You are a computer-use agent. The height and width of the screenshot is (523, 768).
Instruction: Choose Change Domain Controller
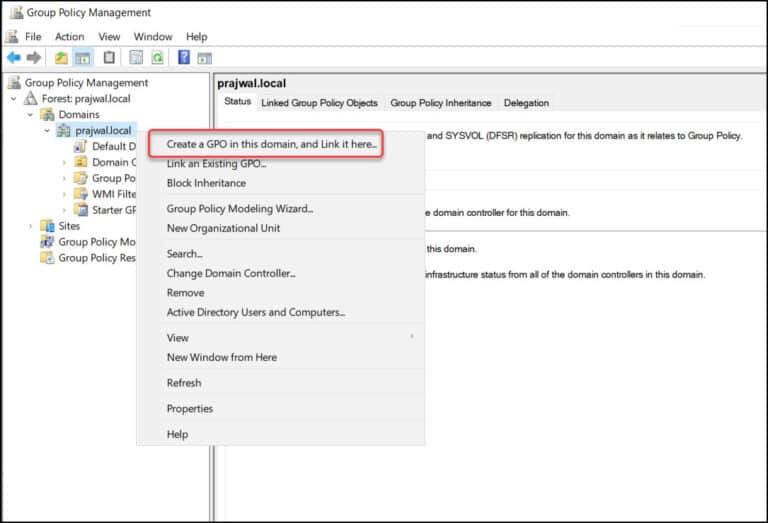(x=231, y=273)
